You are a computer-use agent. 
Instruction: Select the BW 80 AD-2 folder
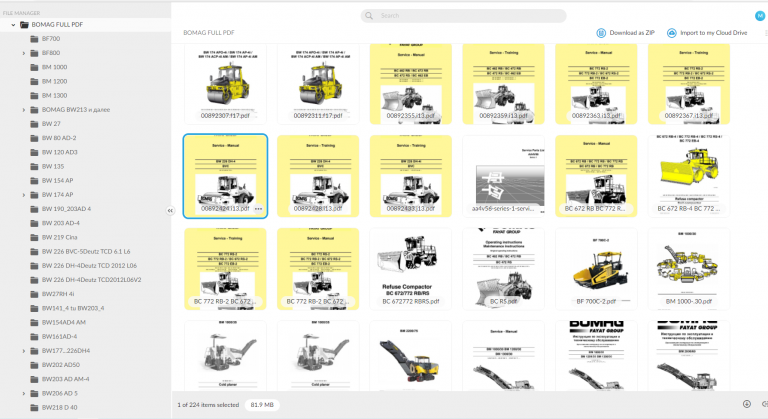pyautogui.click(x=59, y=138)
